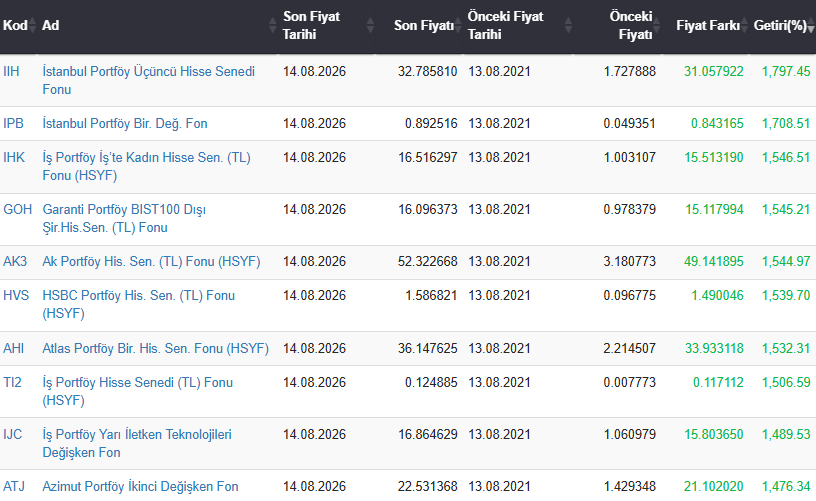Screen dimensions: 816x501
Task: Open İş Portföy Hisse Senedi (TL) Fonu
Action: 137,391
